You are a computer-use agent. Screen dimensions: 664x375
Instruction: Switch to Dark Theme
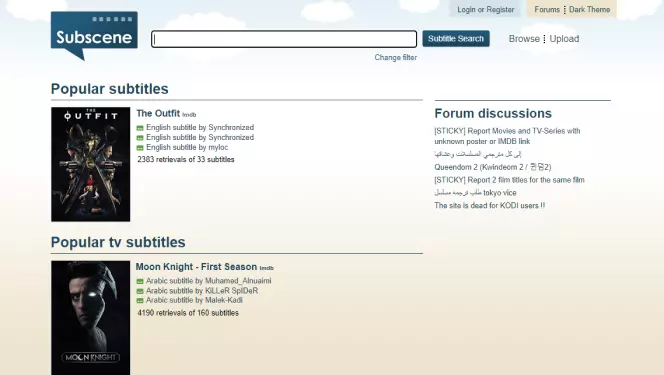point(589,9)
